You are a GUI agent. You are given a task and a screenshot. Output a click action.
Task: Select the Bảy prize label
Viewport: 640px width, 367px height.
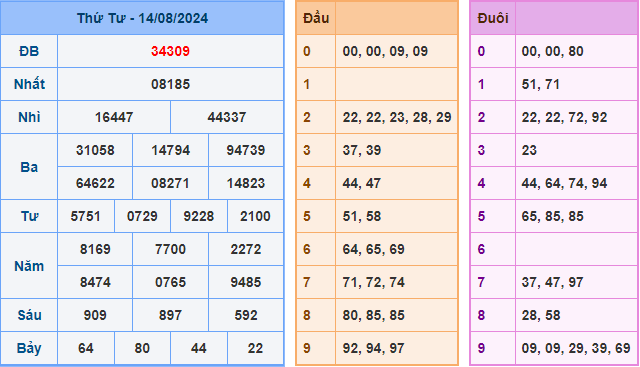click(29, 349)
